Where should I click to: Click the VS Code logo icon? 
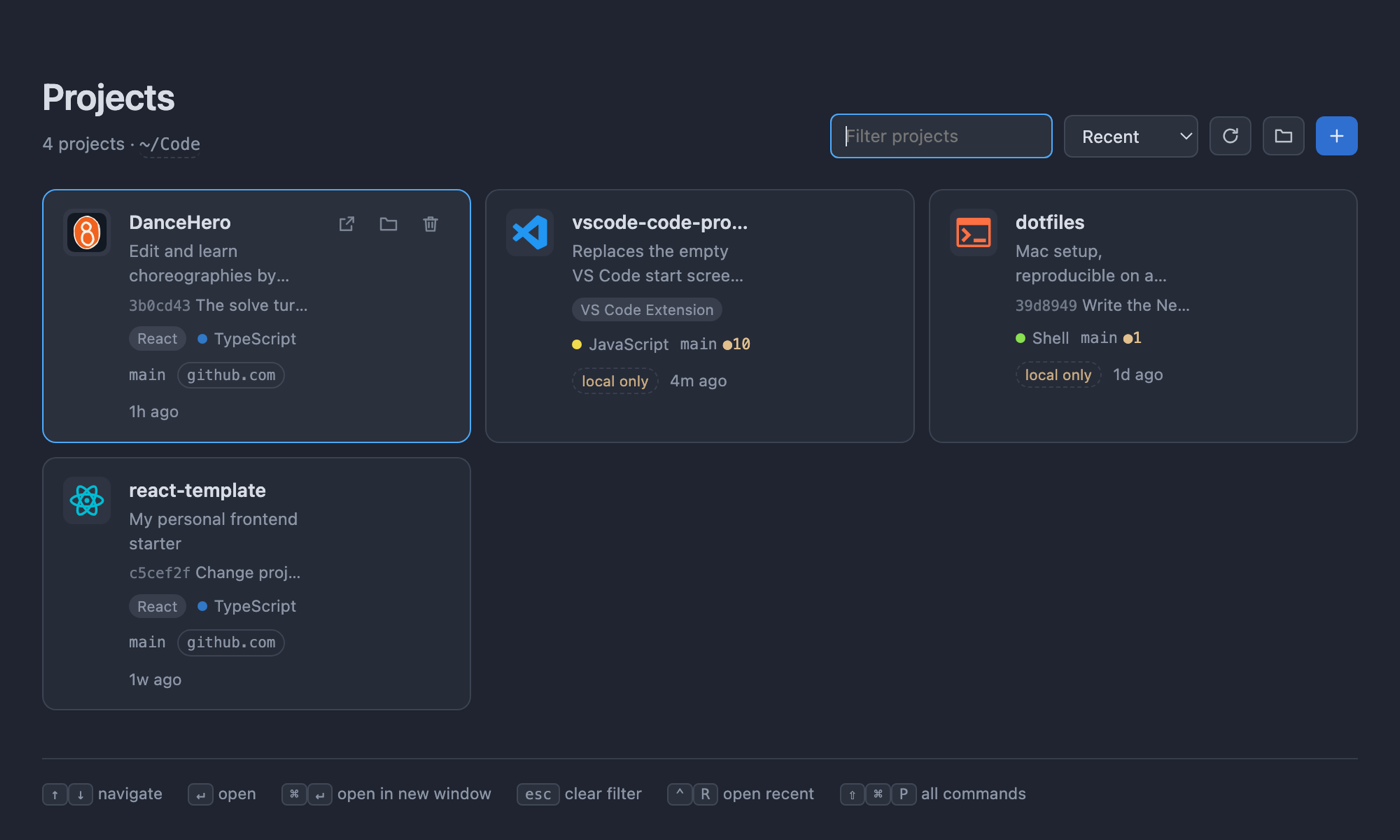530,233
